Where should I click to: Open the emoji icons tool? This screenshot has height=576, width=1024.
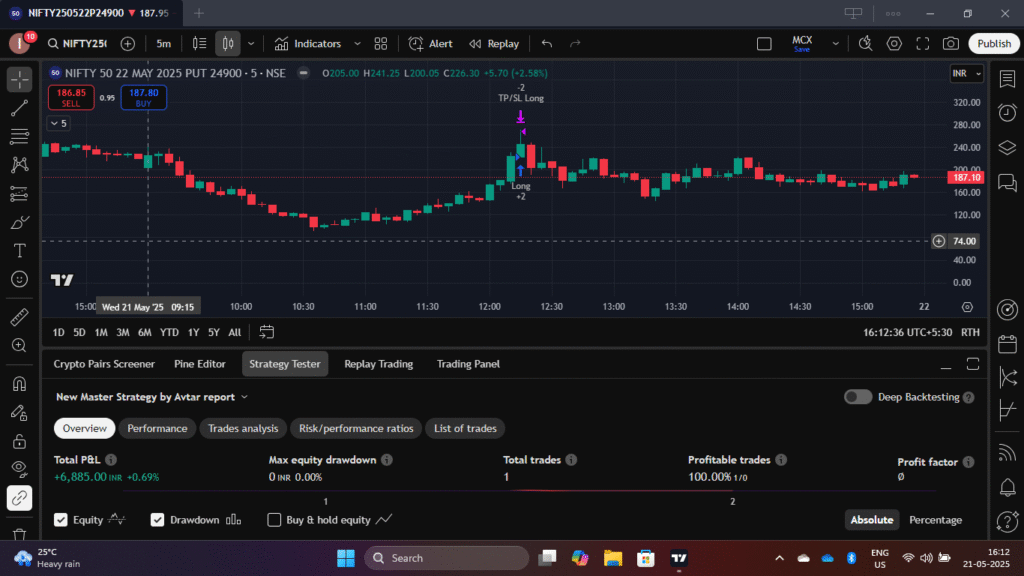click(20, 280)
